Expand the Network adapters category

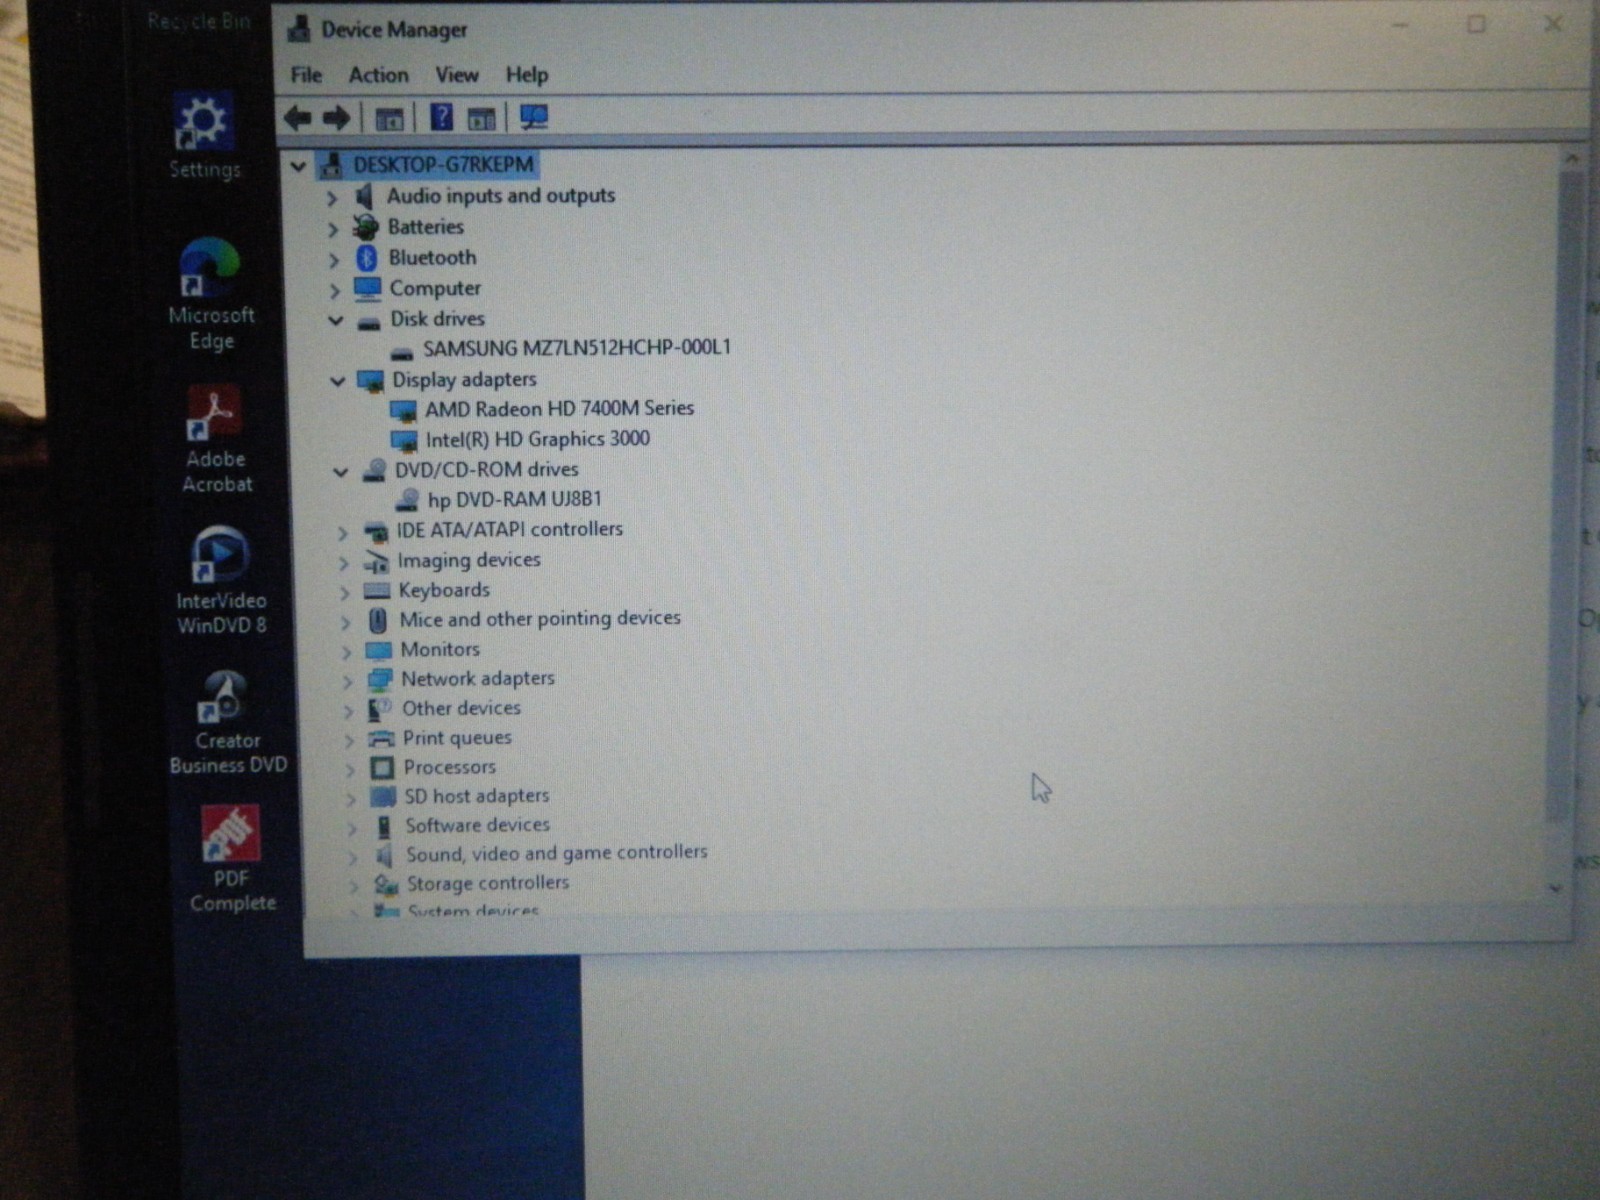point(347,682)
